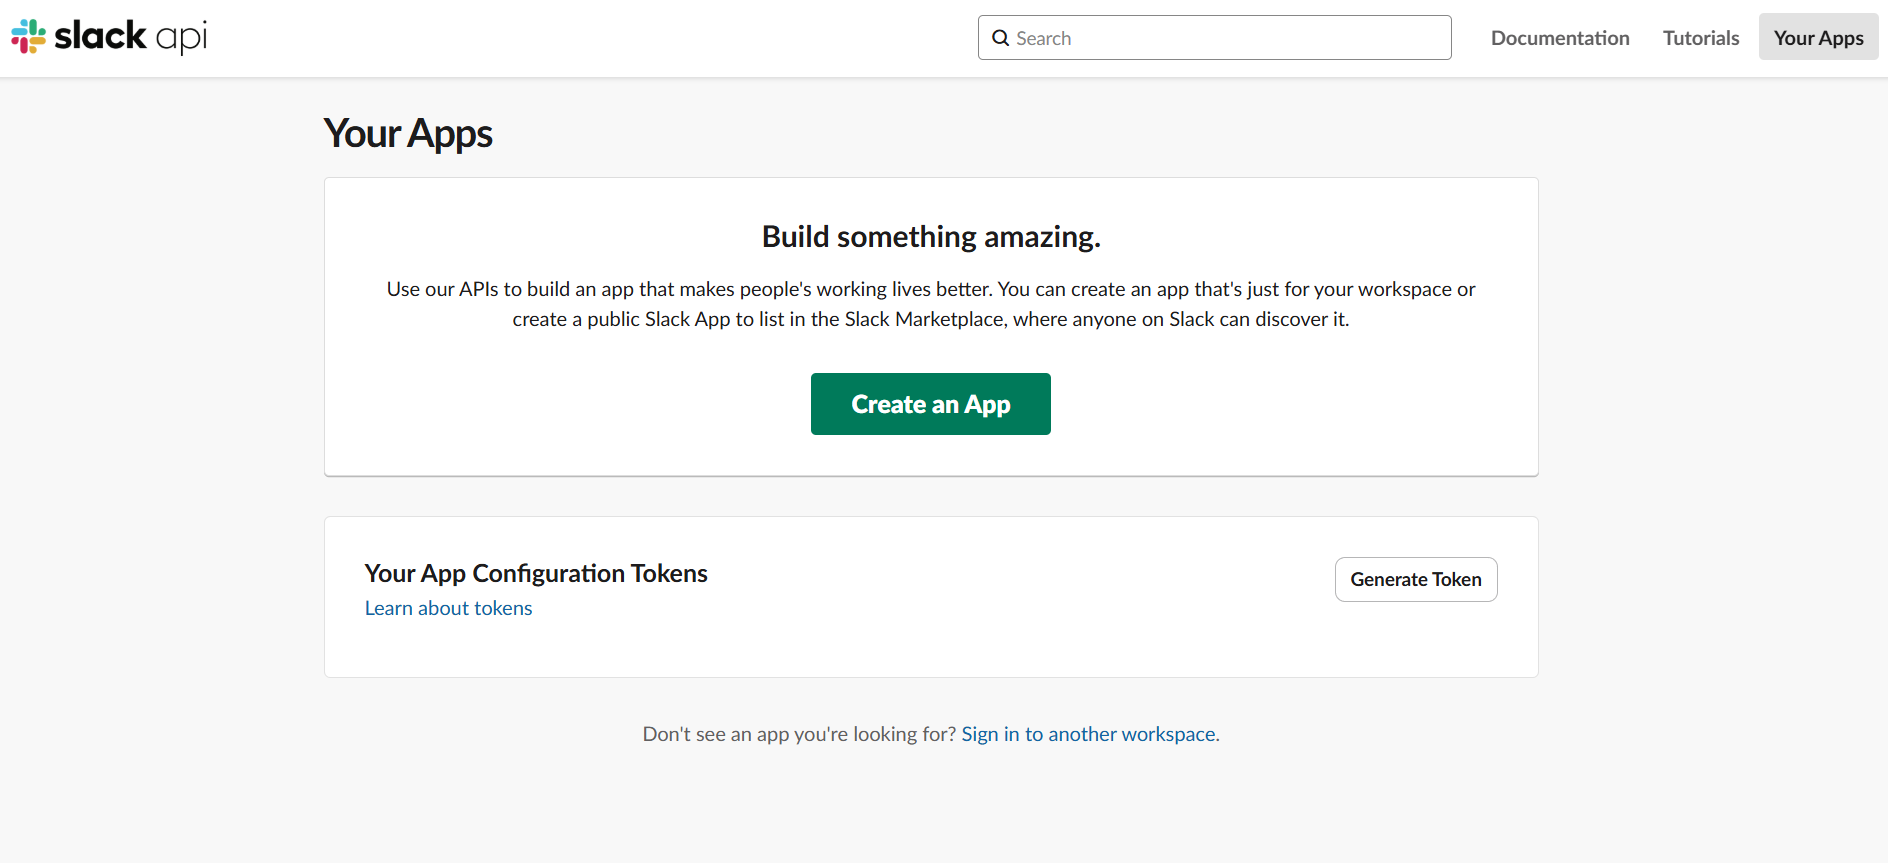The image size is (1888, 863).
Task: Click the "Don't see an app" text
Action: pos(799,734)
